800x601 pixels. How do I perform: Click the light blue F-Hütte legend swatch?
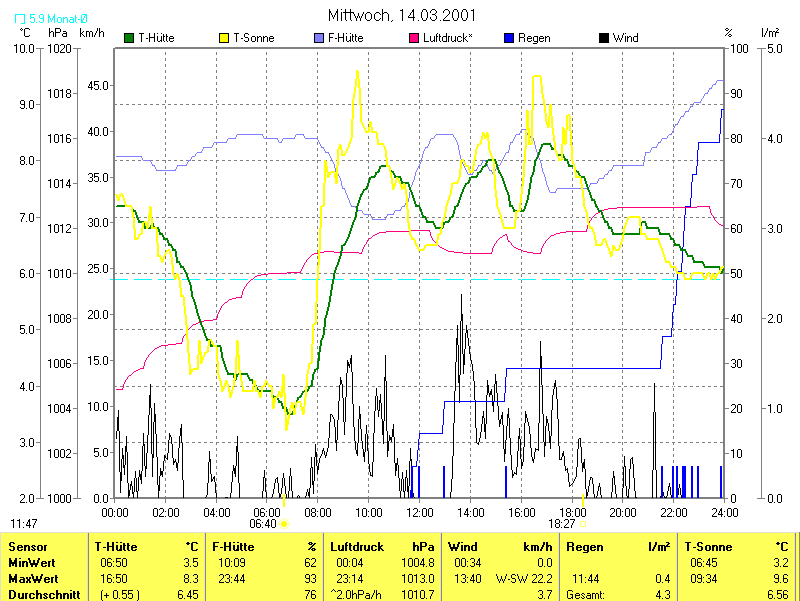319,38
